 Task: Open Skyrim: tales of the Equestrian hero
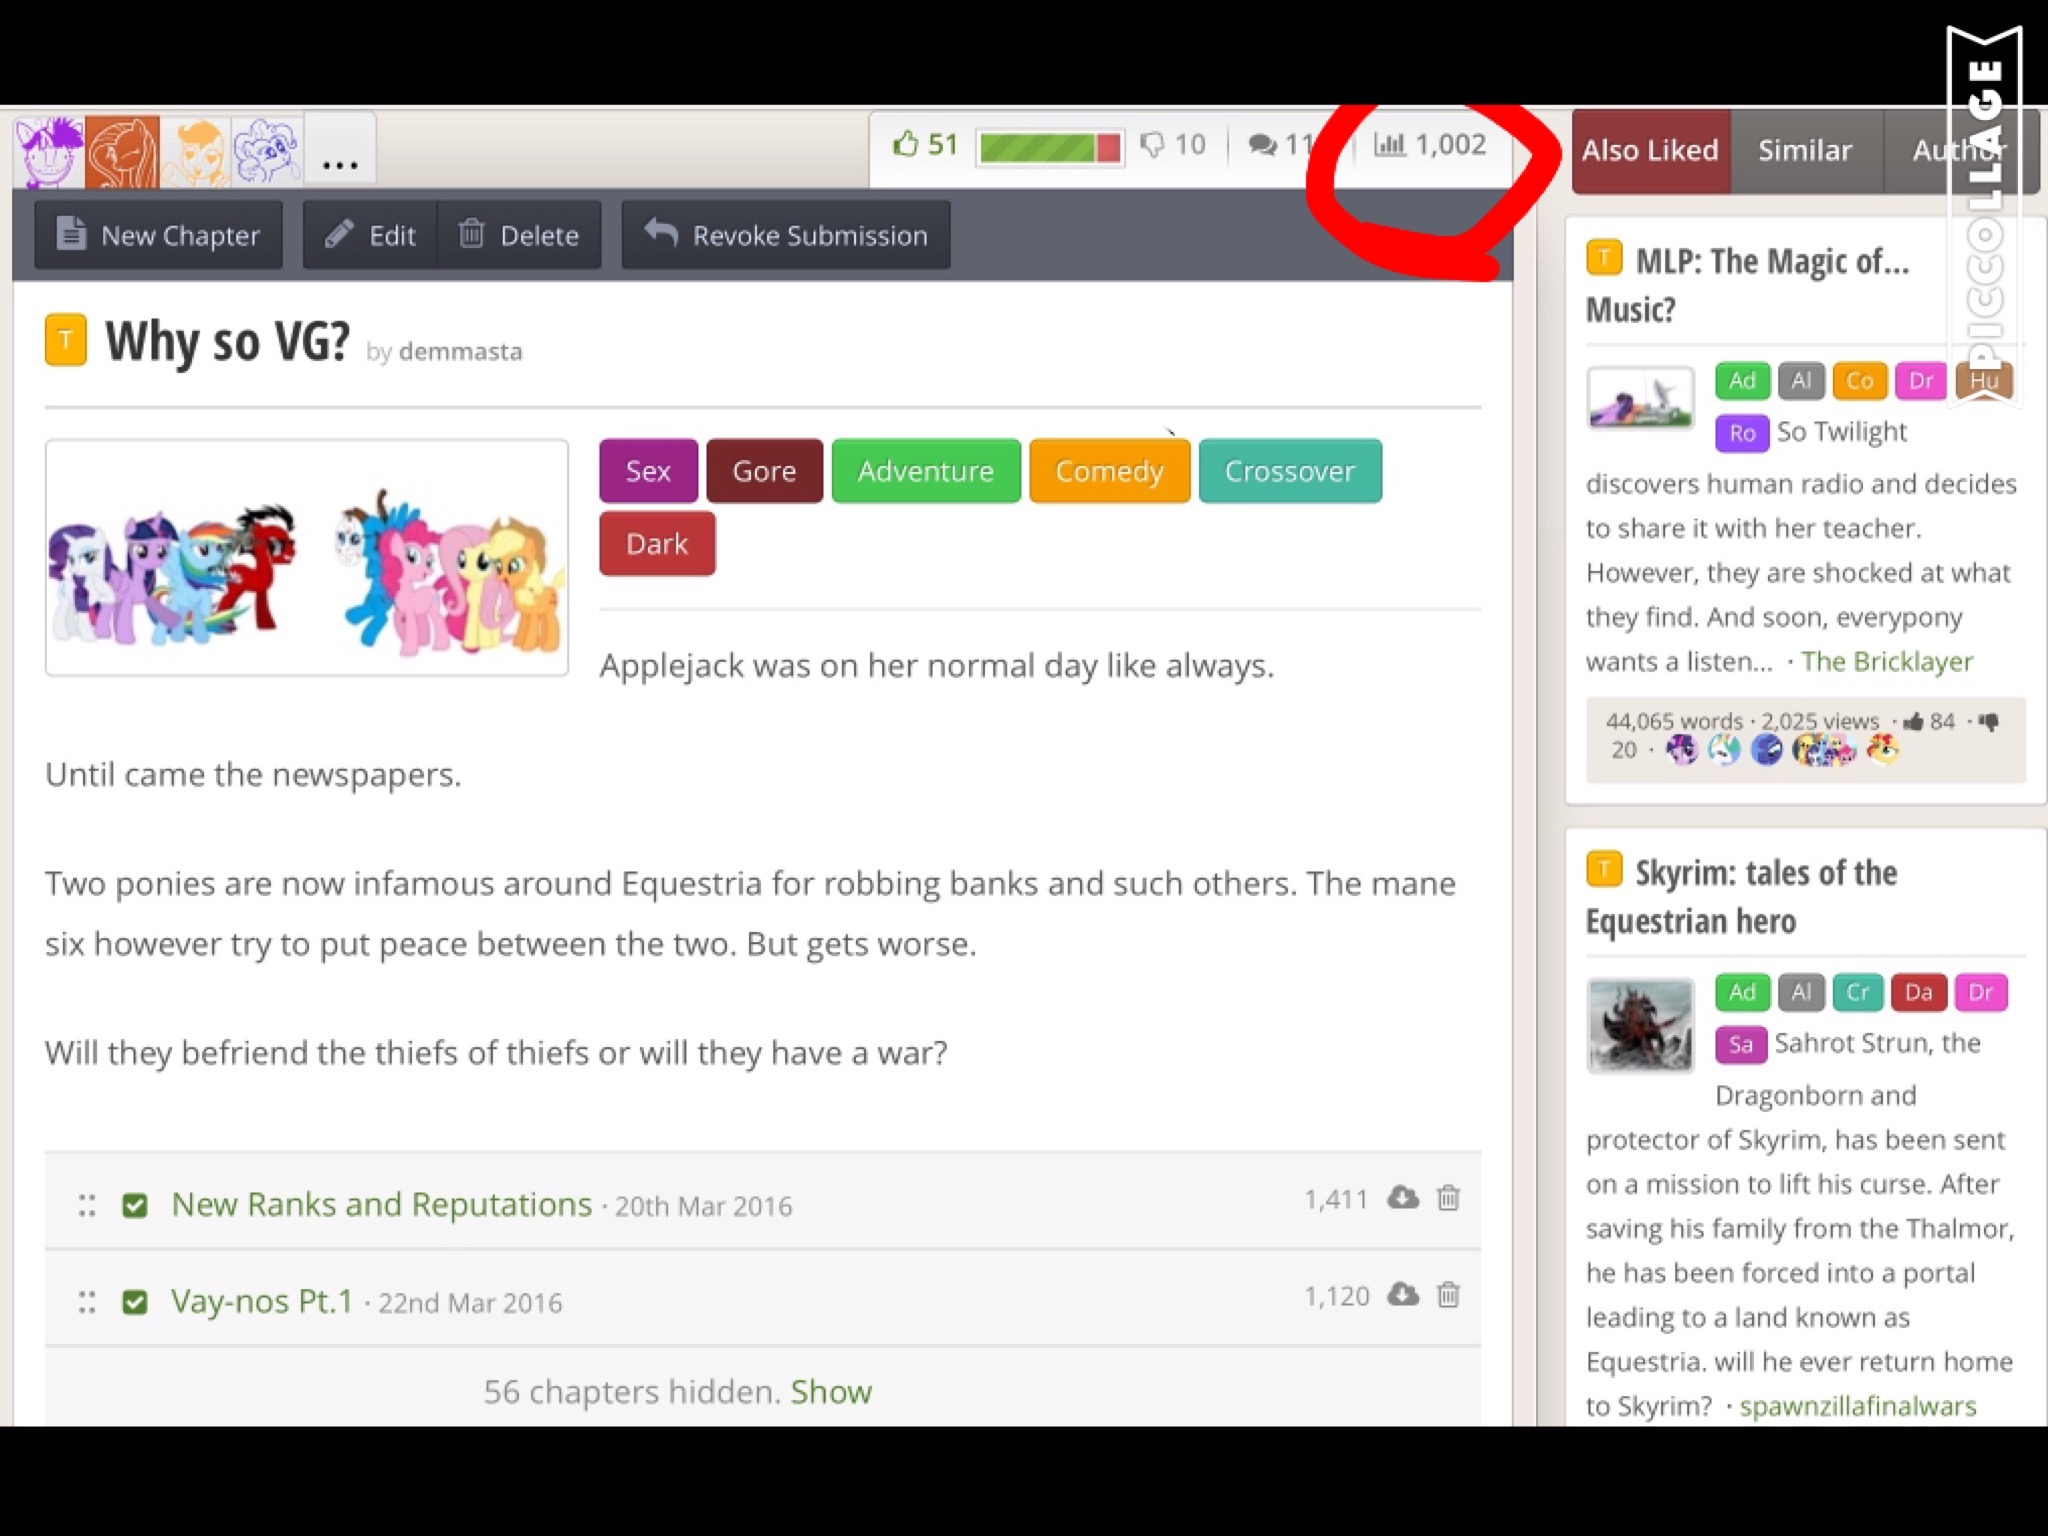coord(1741,897)
